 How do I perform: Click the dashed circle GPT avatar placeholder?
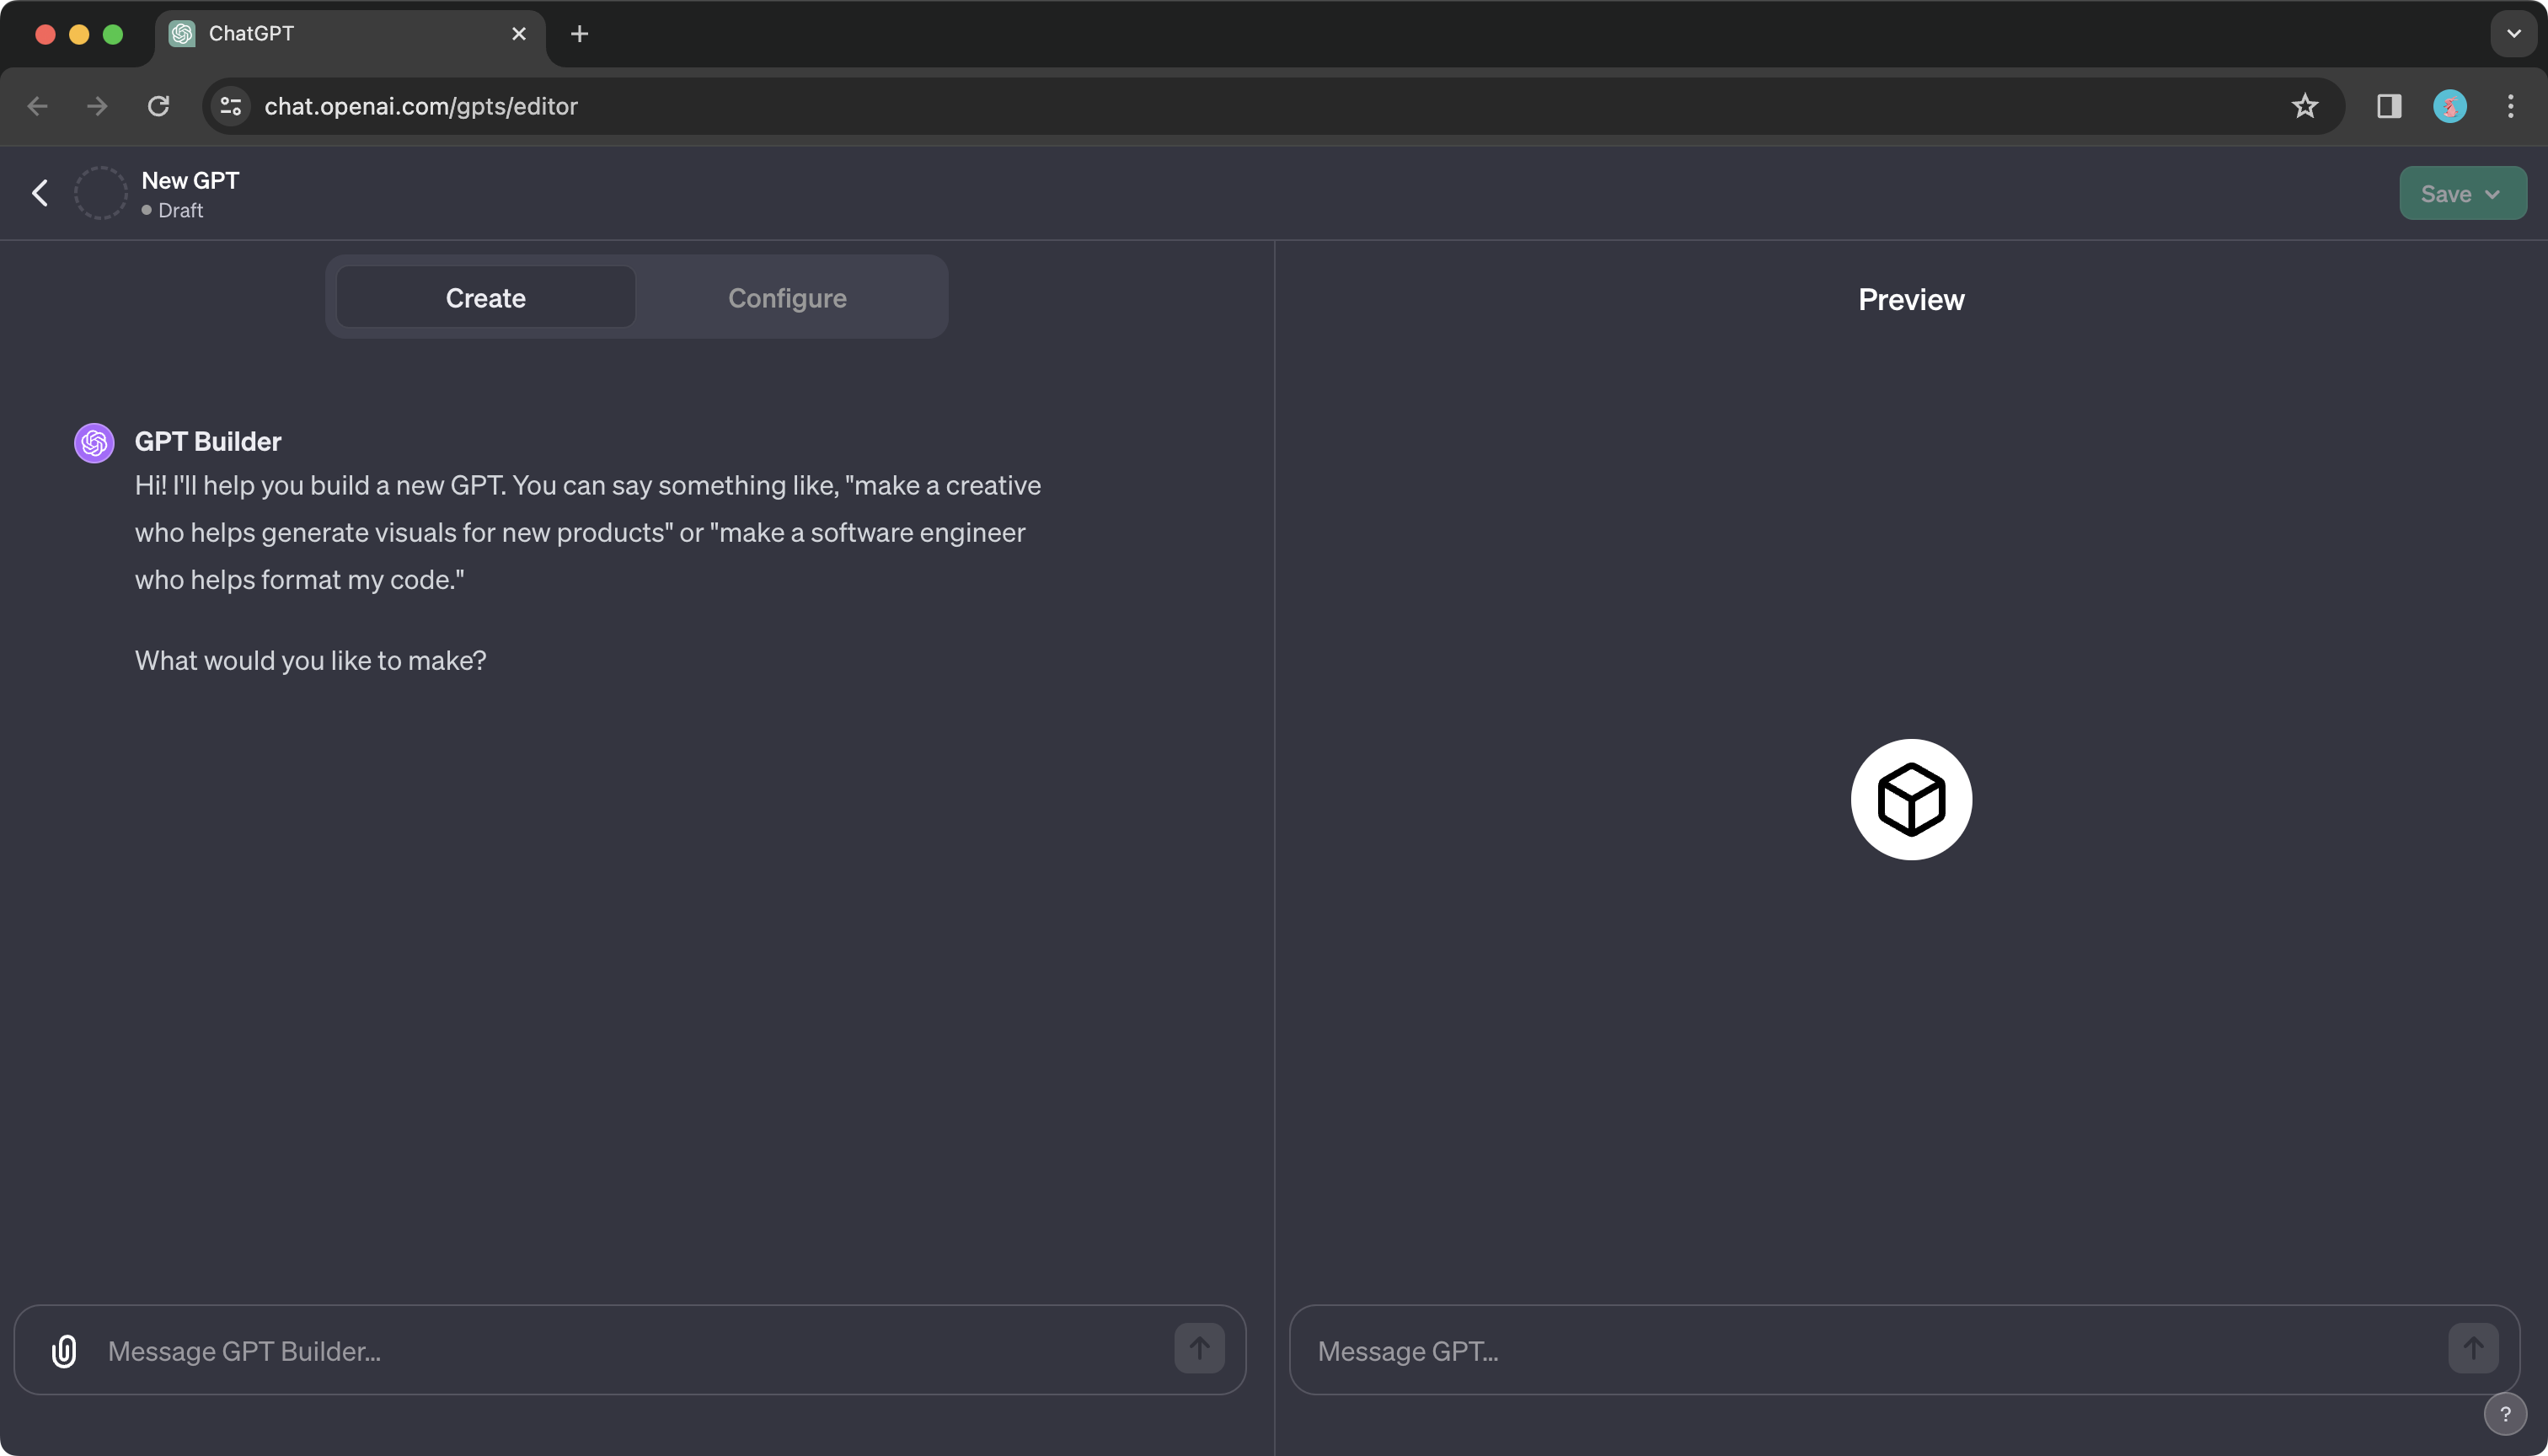(101, 193)
